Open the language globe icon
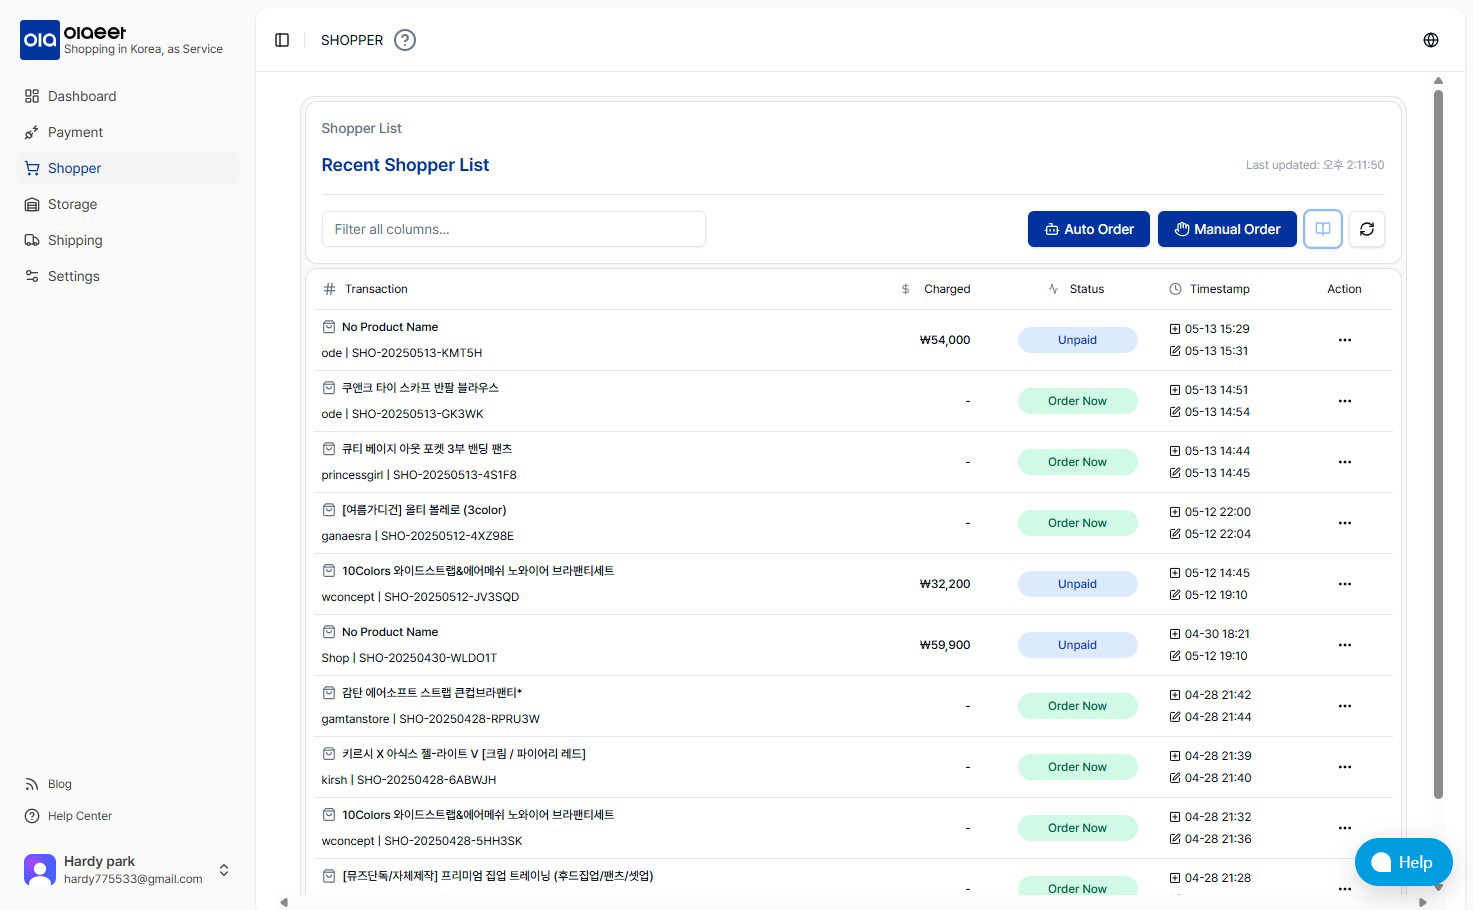Screen dimensions: 1473x910 click(1431, 40)
